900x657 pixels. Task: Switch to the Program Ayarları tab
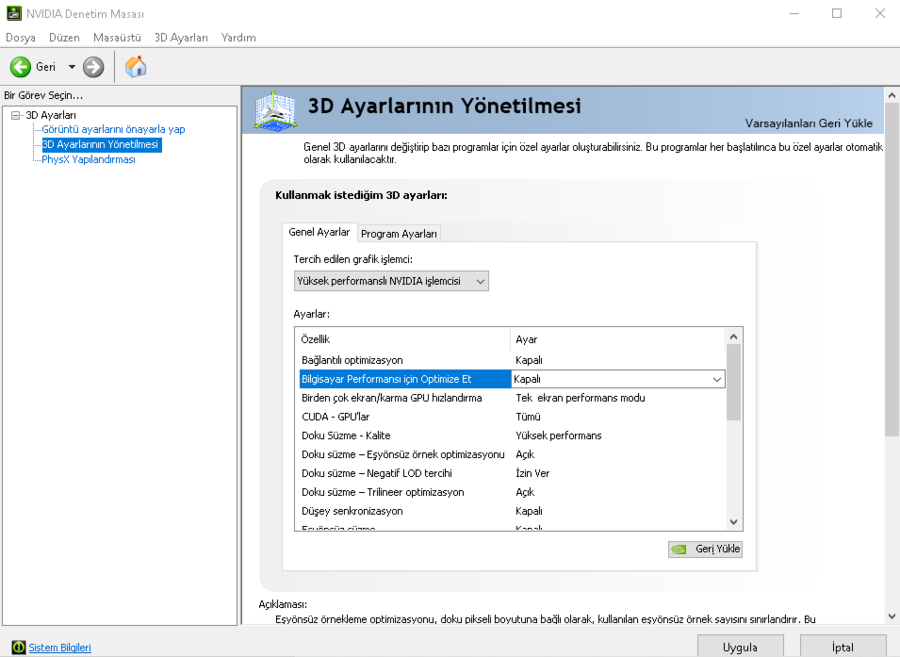(x=399, y=234)
